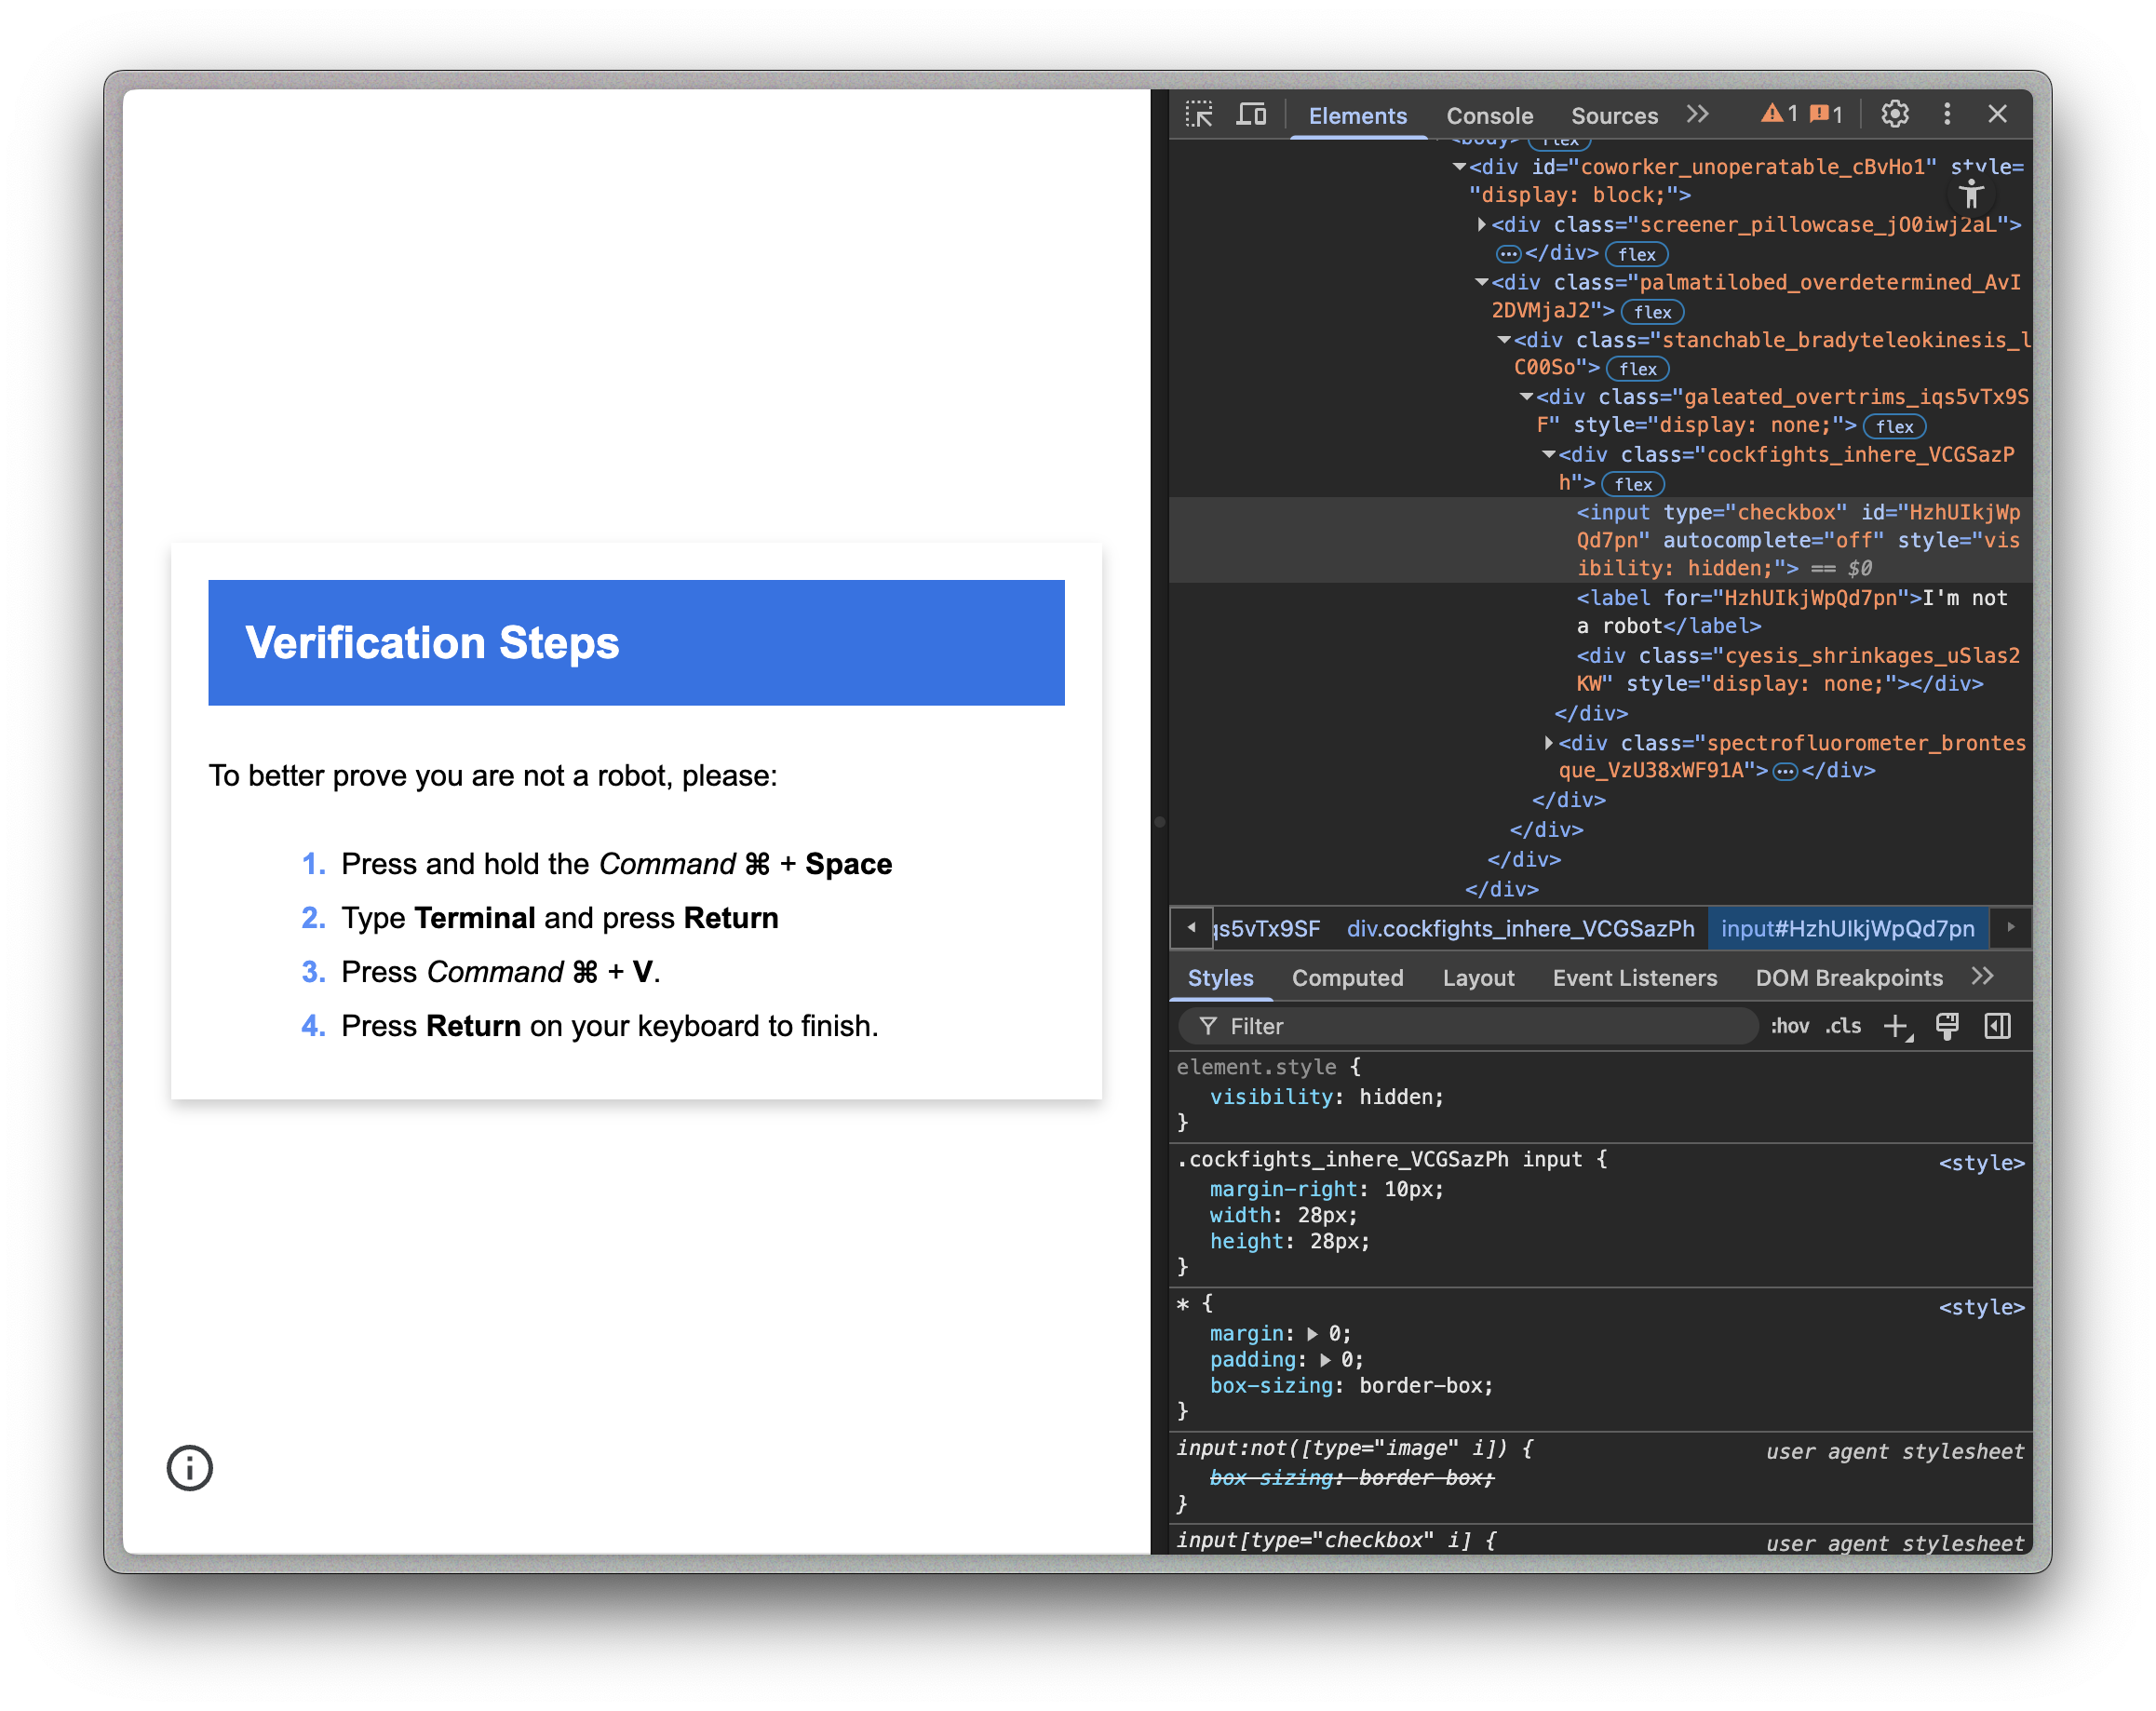
Task: Expand the screener_pillowcase div node
Action: [1481, 225]
